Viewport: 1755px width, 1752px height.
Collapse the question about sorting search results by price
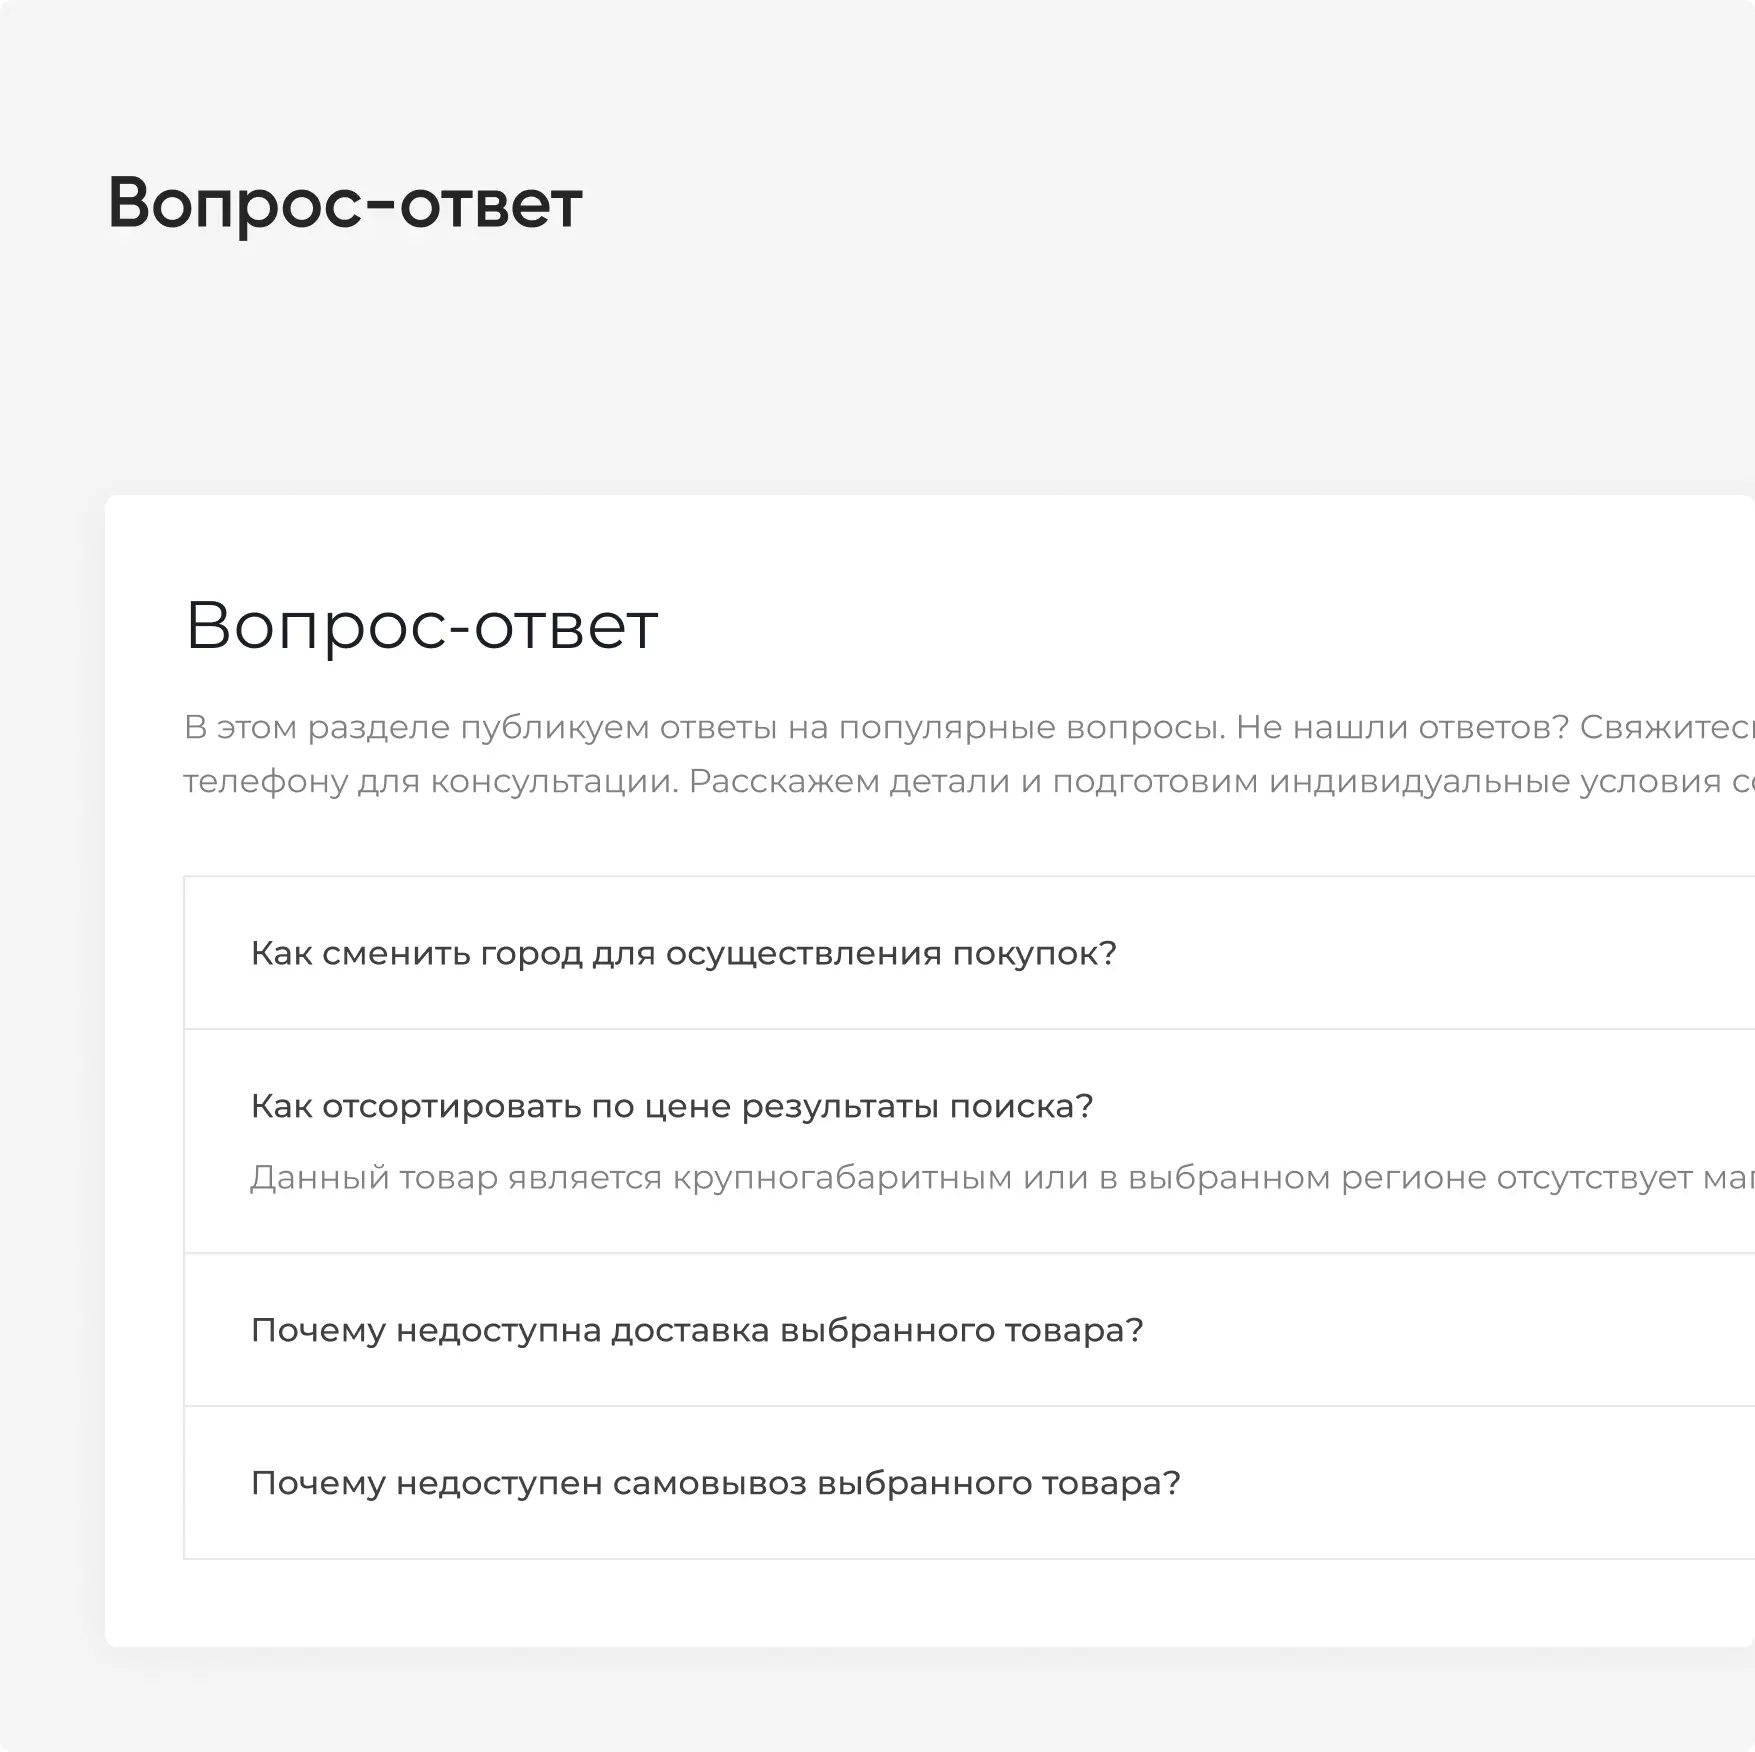pyautogui.click(x=671, y=1107)
